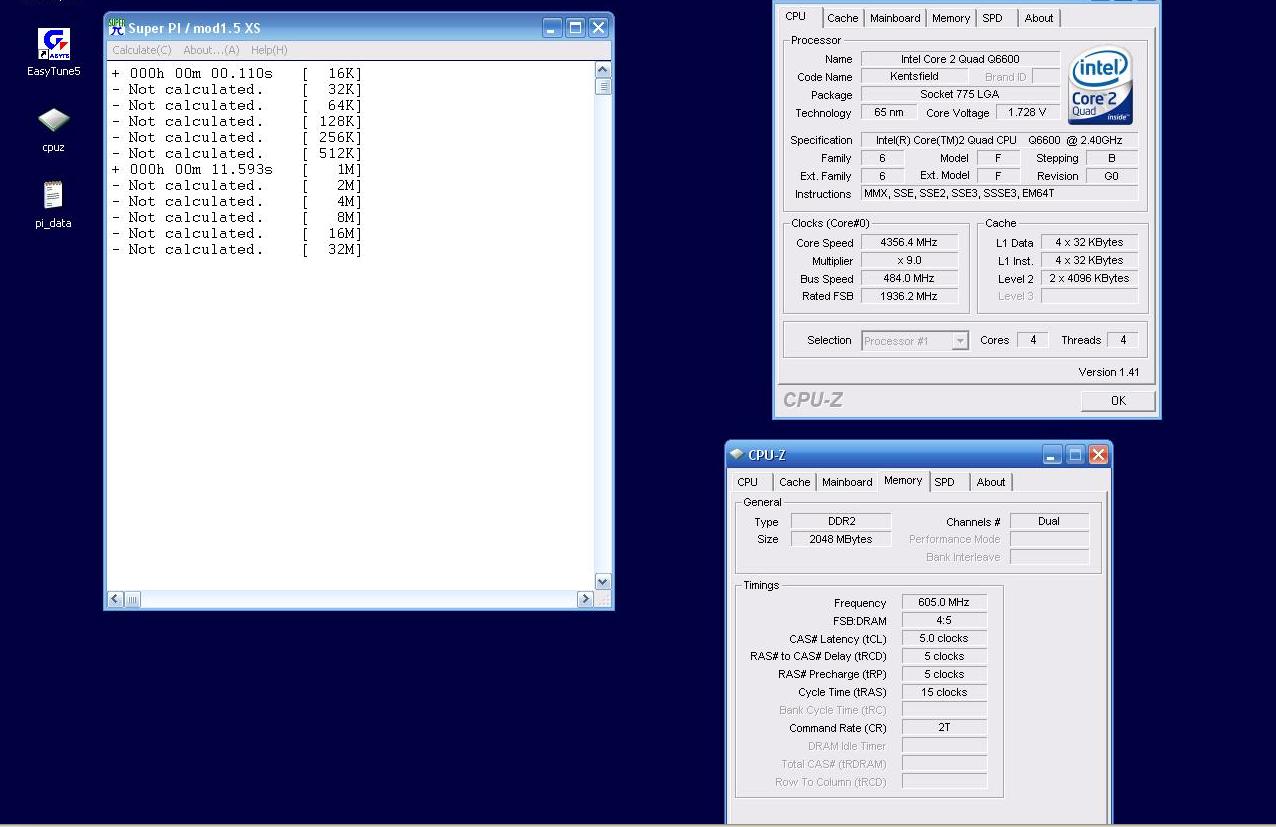
Task: Click Instructions field MMX, SSE, SSE2
Action: pos(999,193)
